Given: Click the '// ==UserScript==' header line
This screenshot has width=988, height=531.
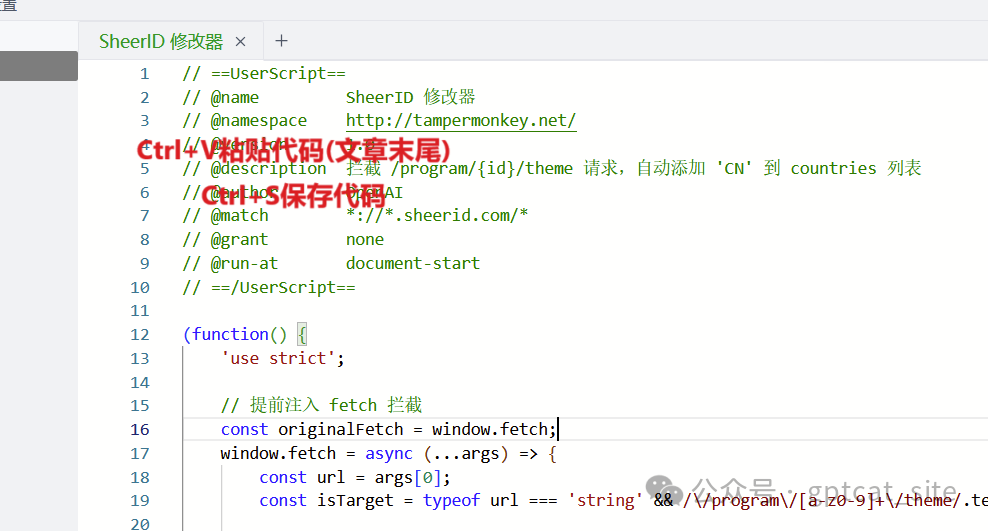Looking at the screenshot, I should click(264, 74).
